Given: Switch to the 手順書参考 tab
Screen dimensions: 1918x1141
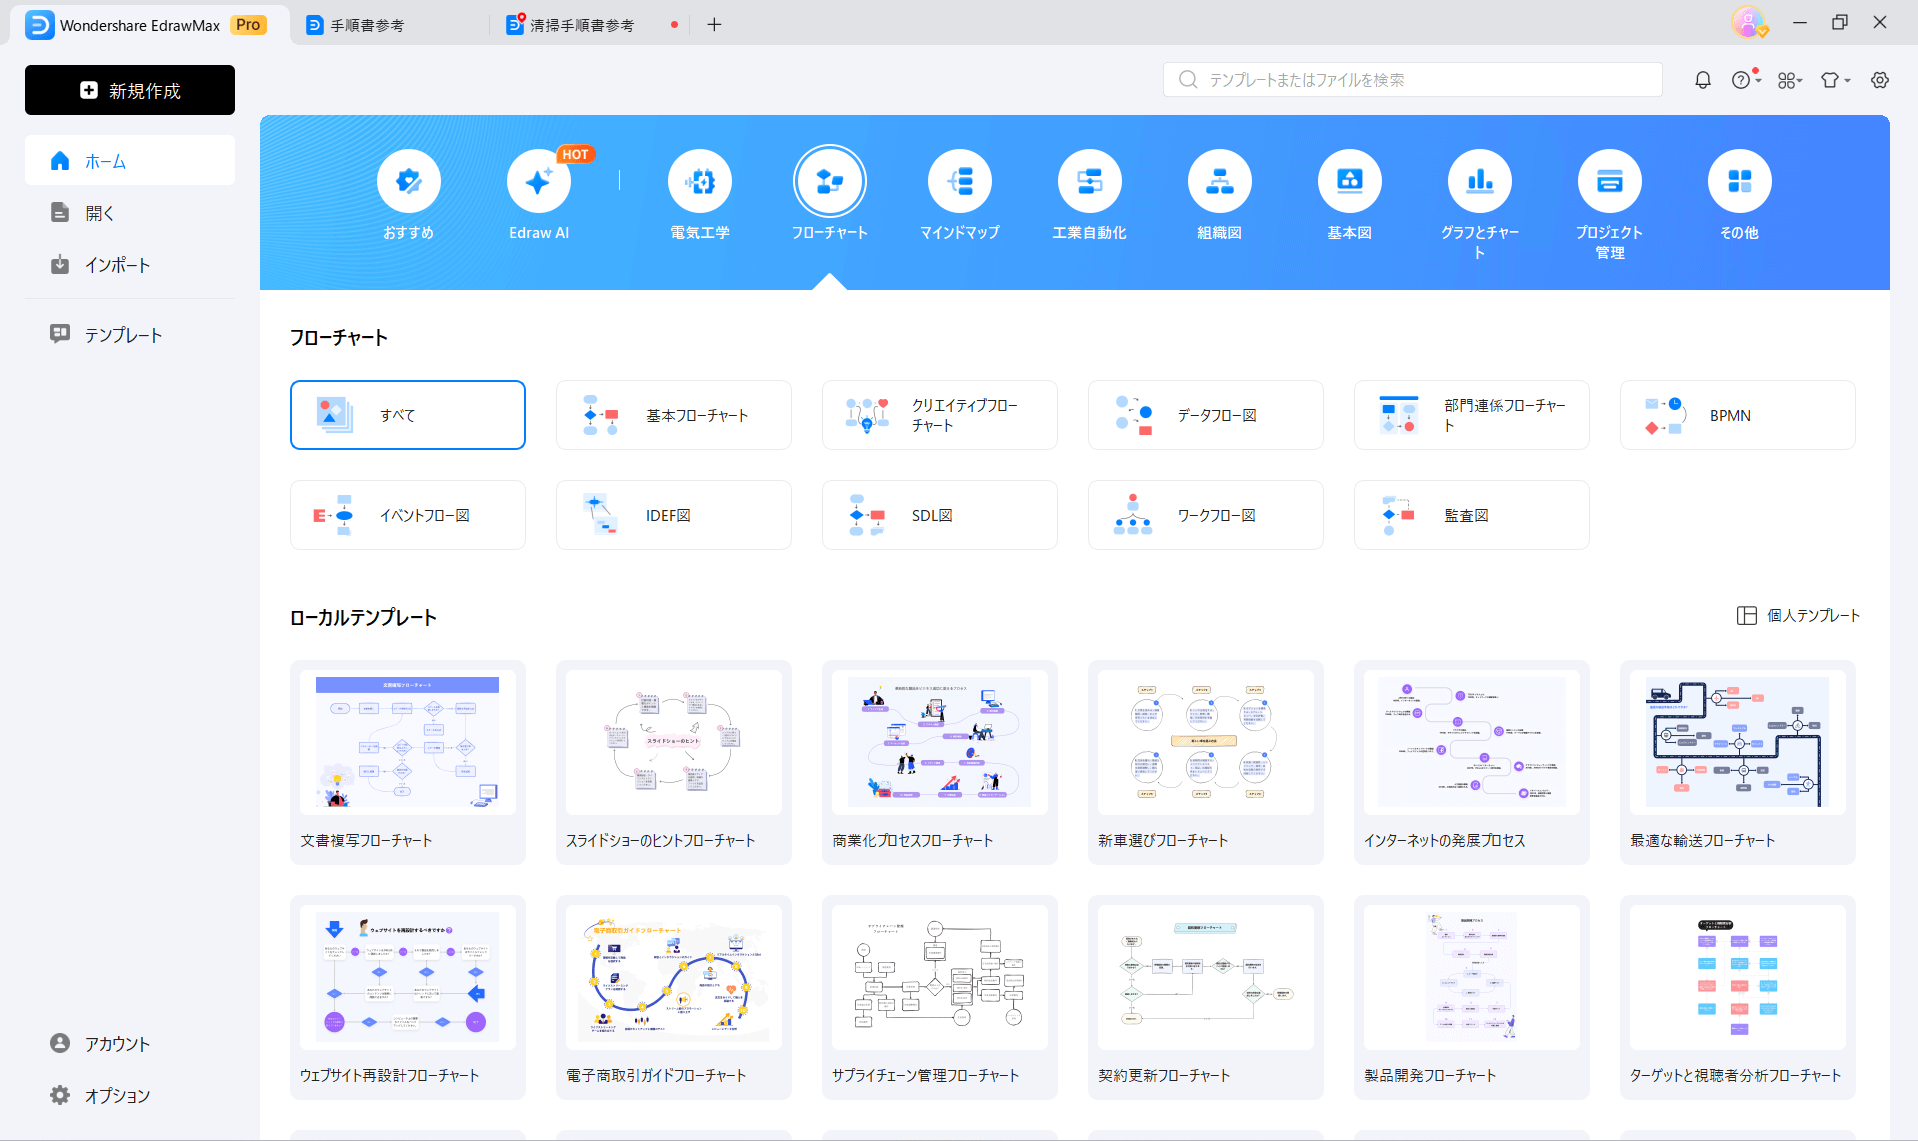Looking at the screenshot, I should tap(390, 25).
